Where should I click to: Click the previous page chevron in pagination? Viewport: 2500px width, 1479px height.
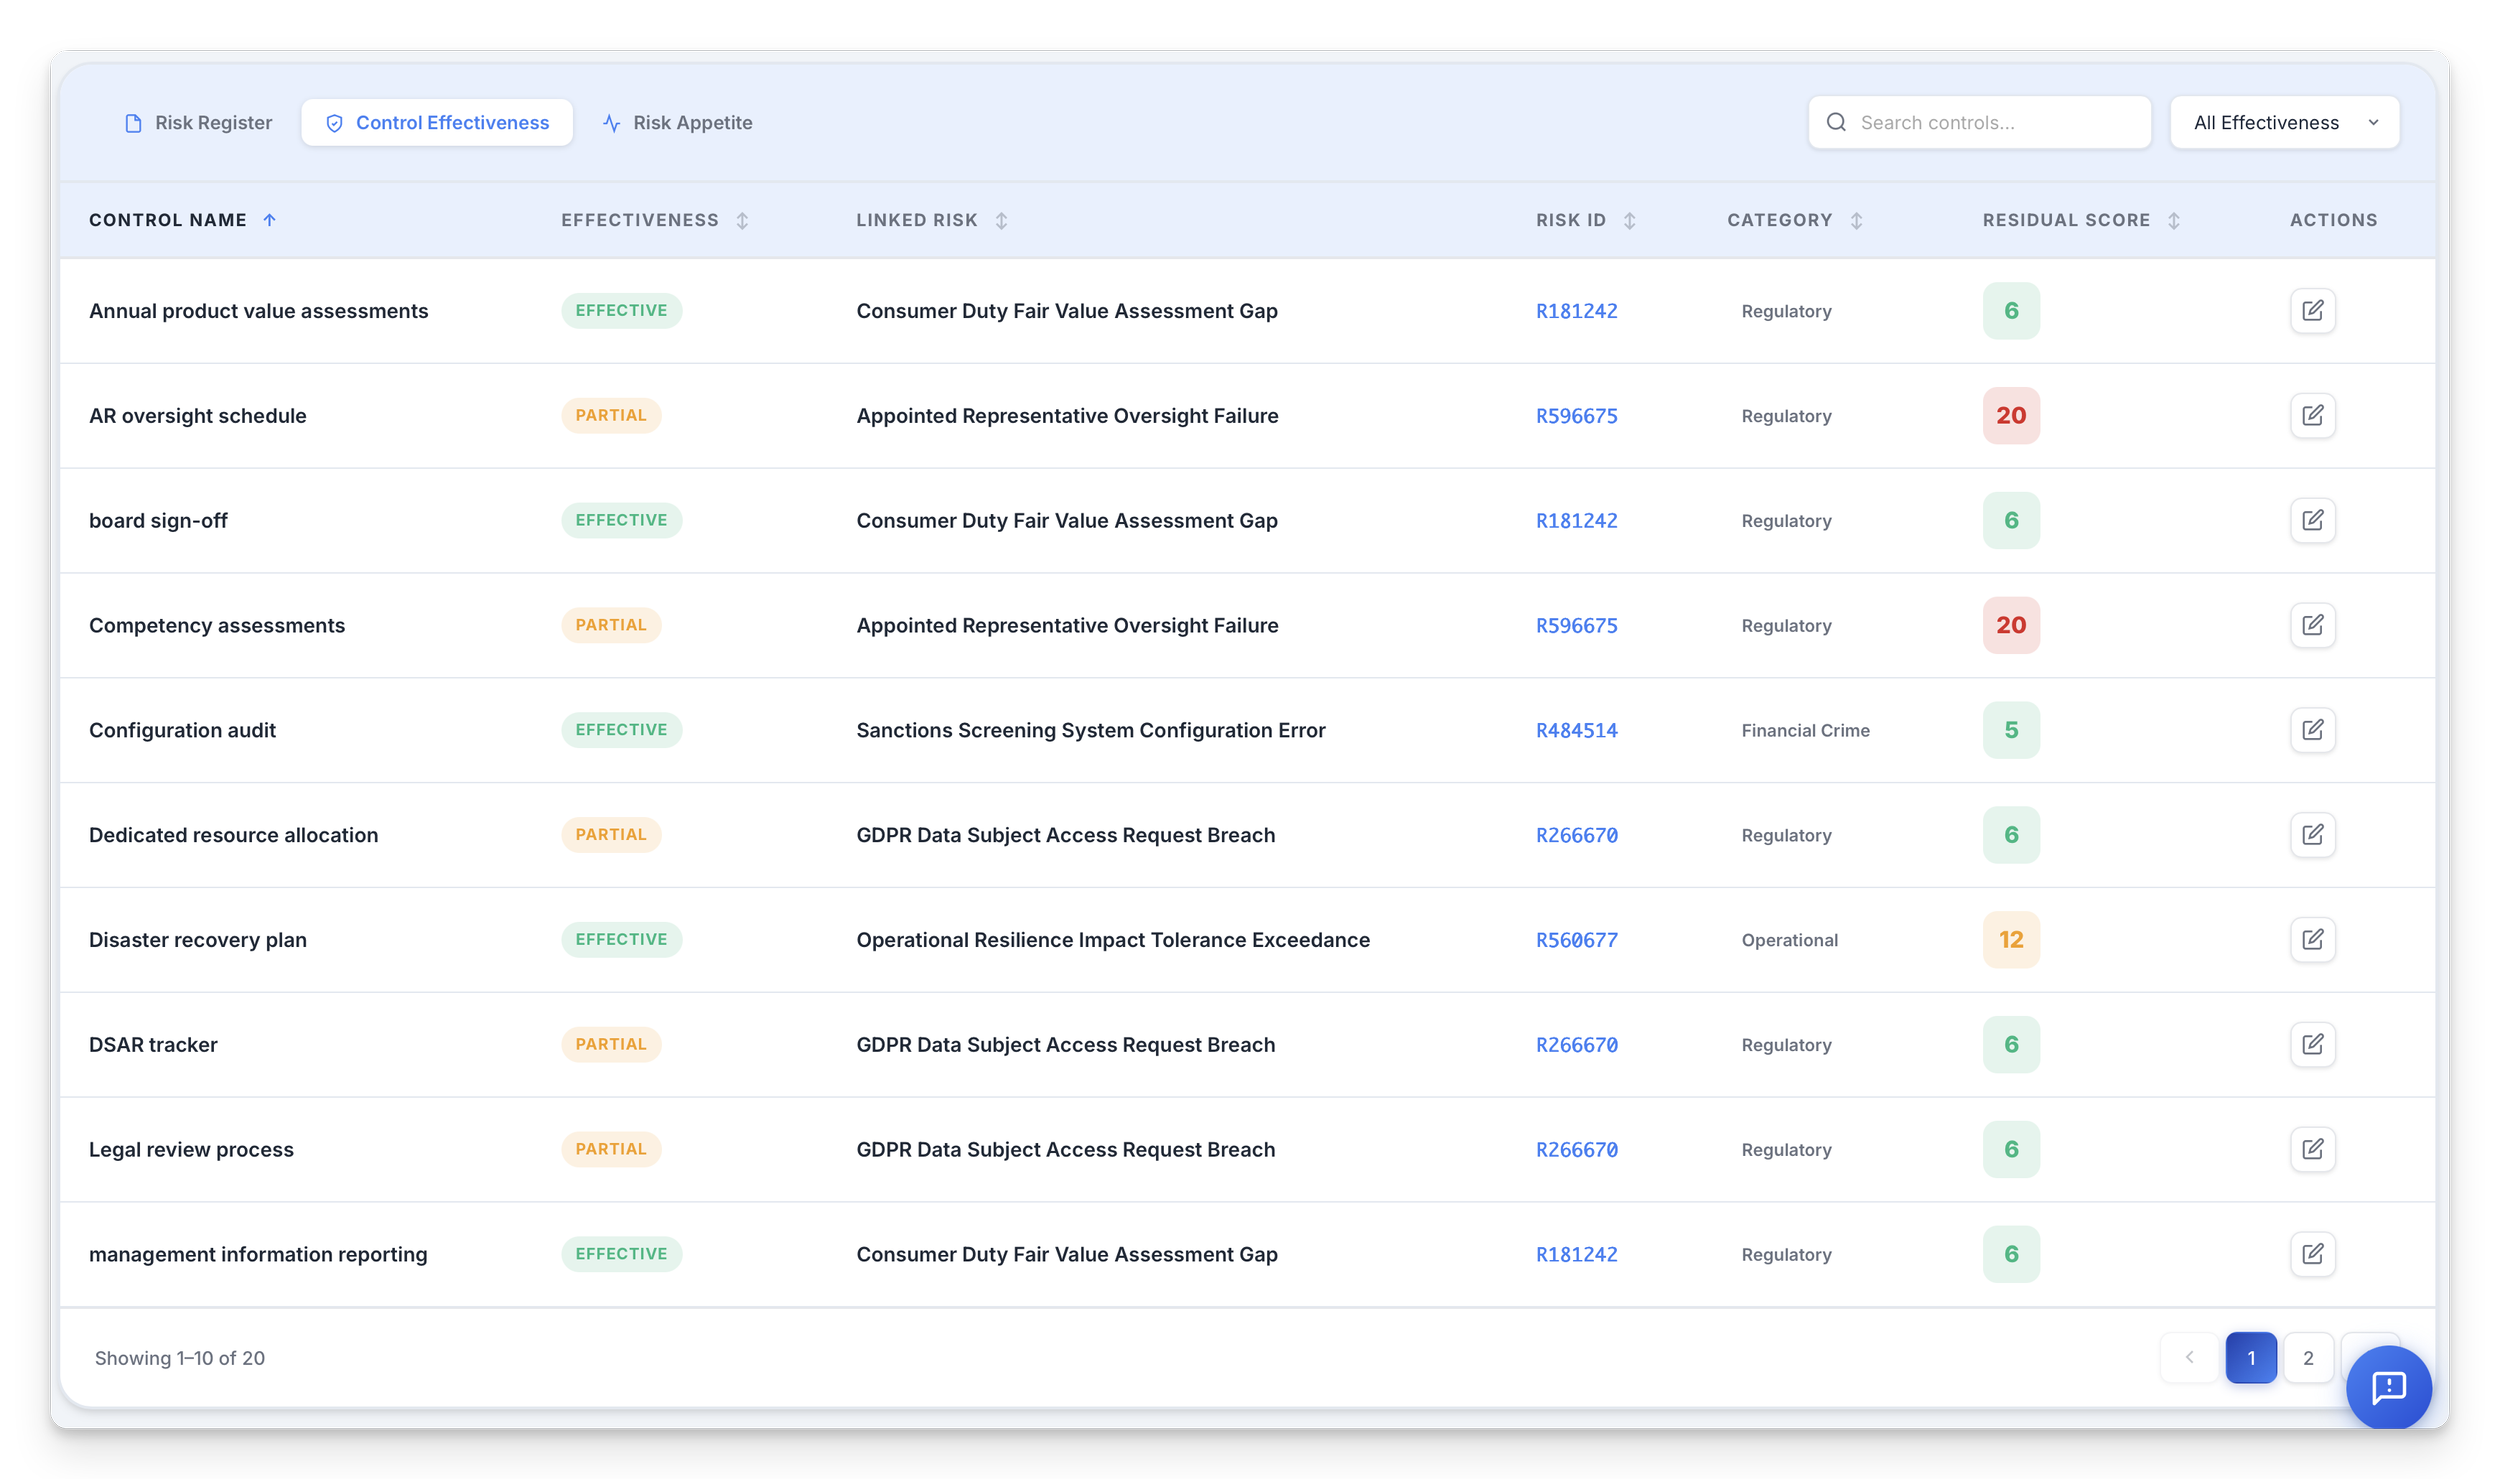click(2191, 1357)
